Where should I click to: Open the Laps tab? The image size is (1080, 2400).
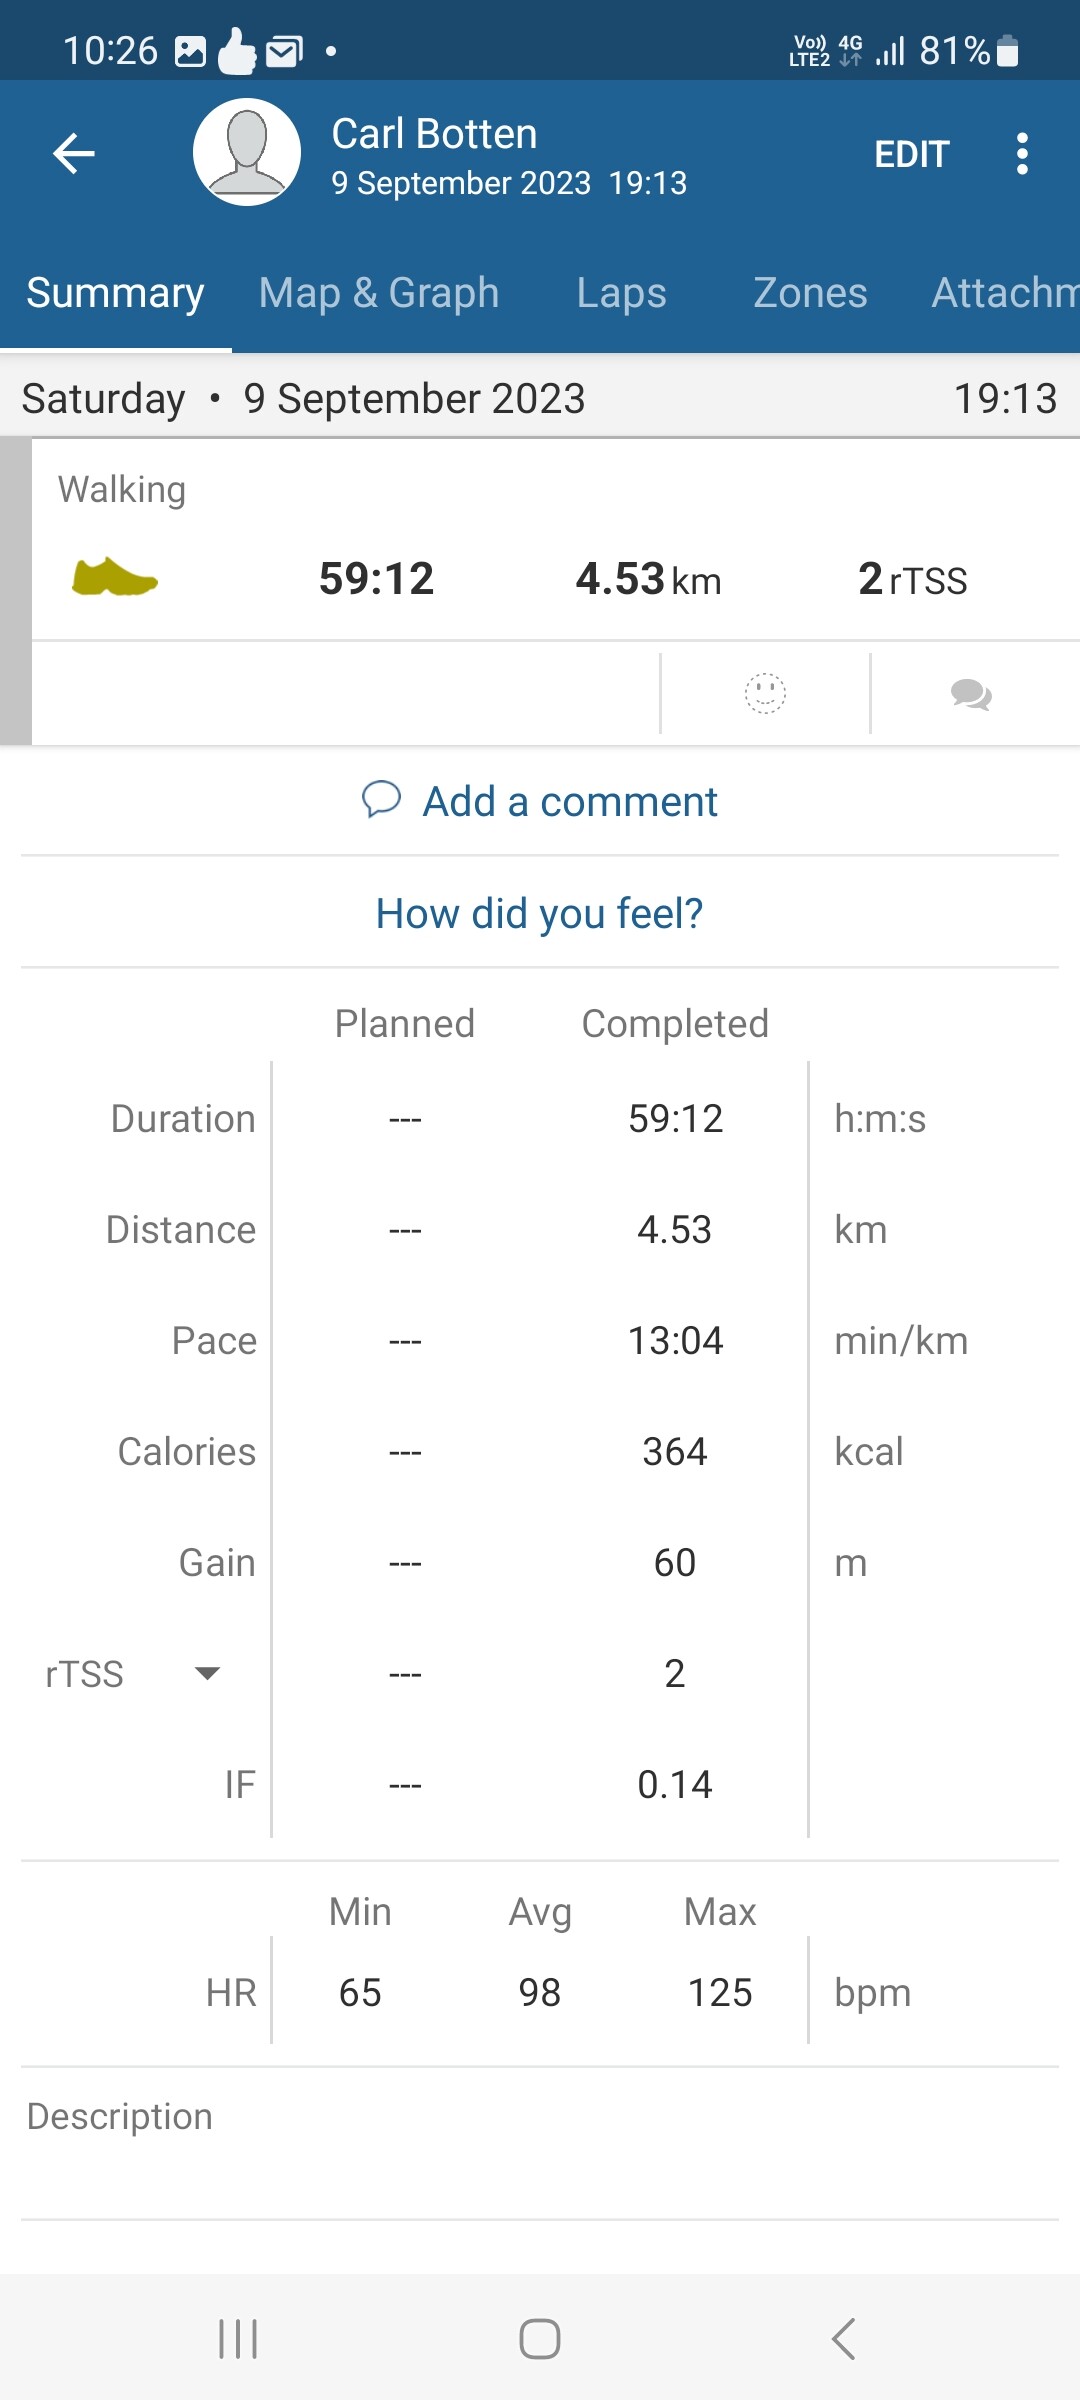[x=621, y=293]
